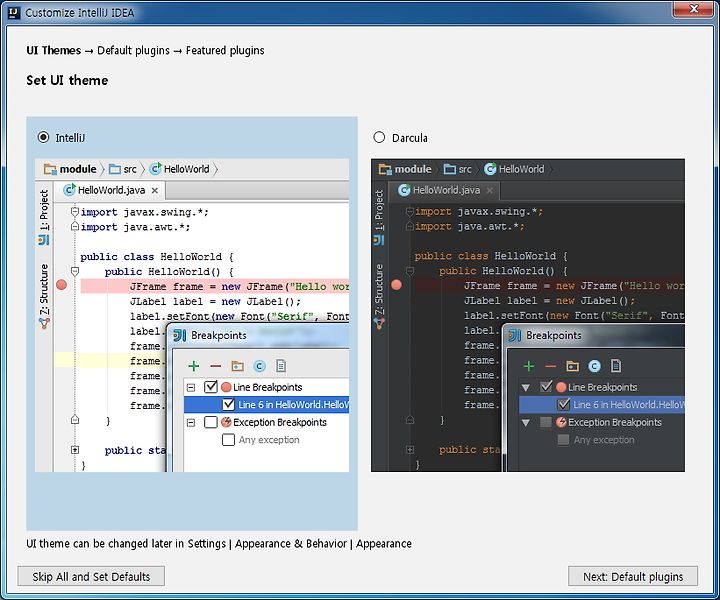Open HelloWorld.java tab in light preview
720x600 pixels.
coord(111,190)
